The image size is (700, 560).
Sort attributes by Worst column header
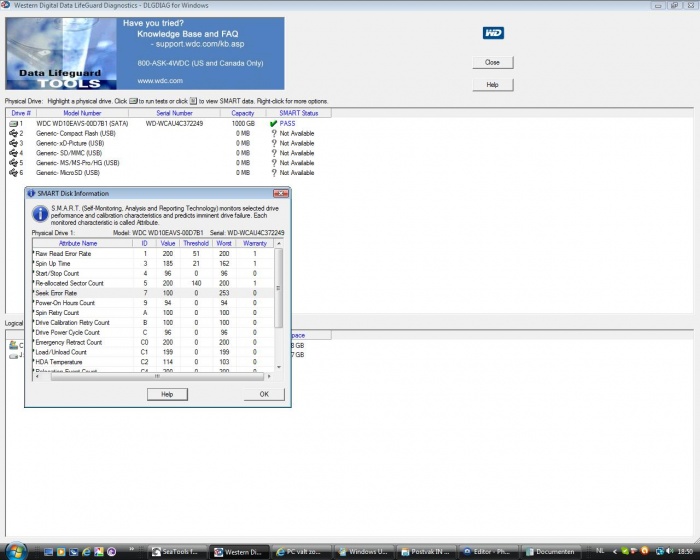coord(224,243)
